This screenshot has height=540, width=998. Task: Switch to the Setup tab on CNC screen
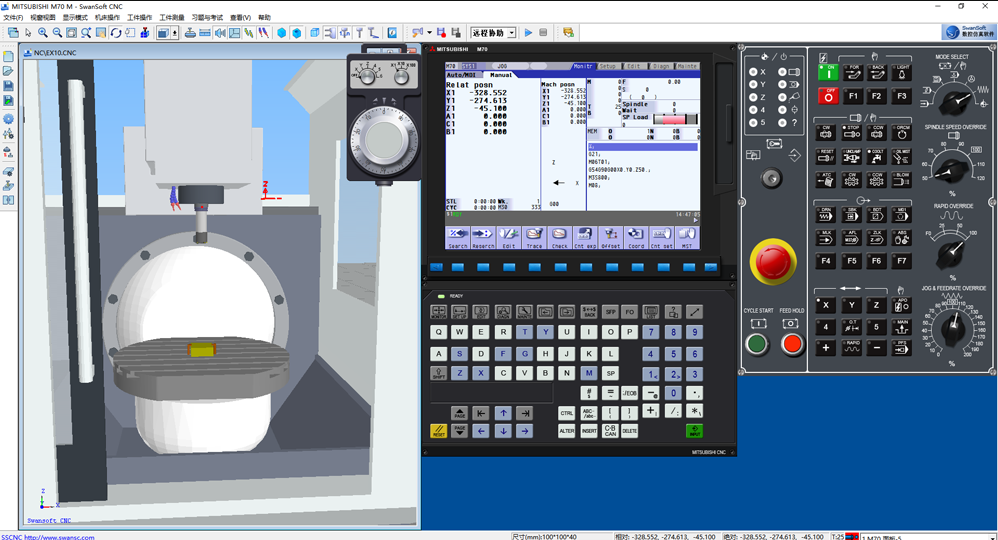point(607,66)
